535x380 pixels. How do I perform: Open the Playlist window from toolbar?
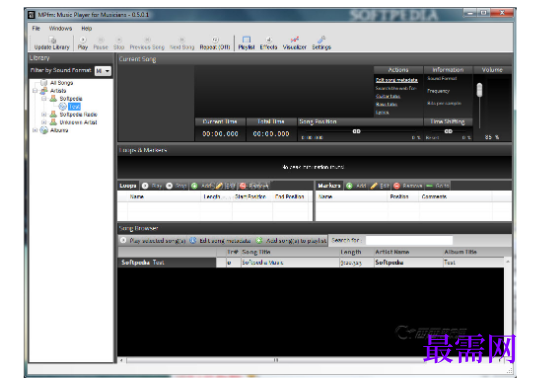point(246,43)
